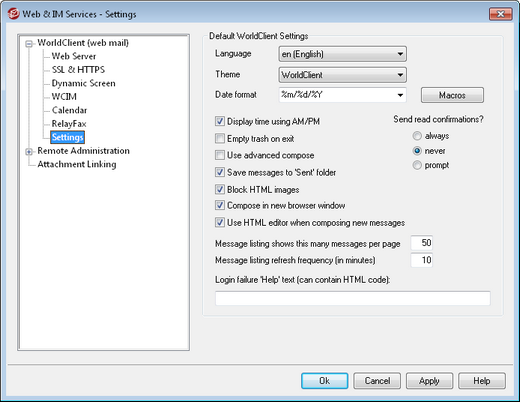
Task: Toggle Display time using AM/PM checkbox
Action: coord(220,121)
